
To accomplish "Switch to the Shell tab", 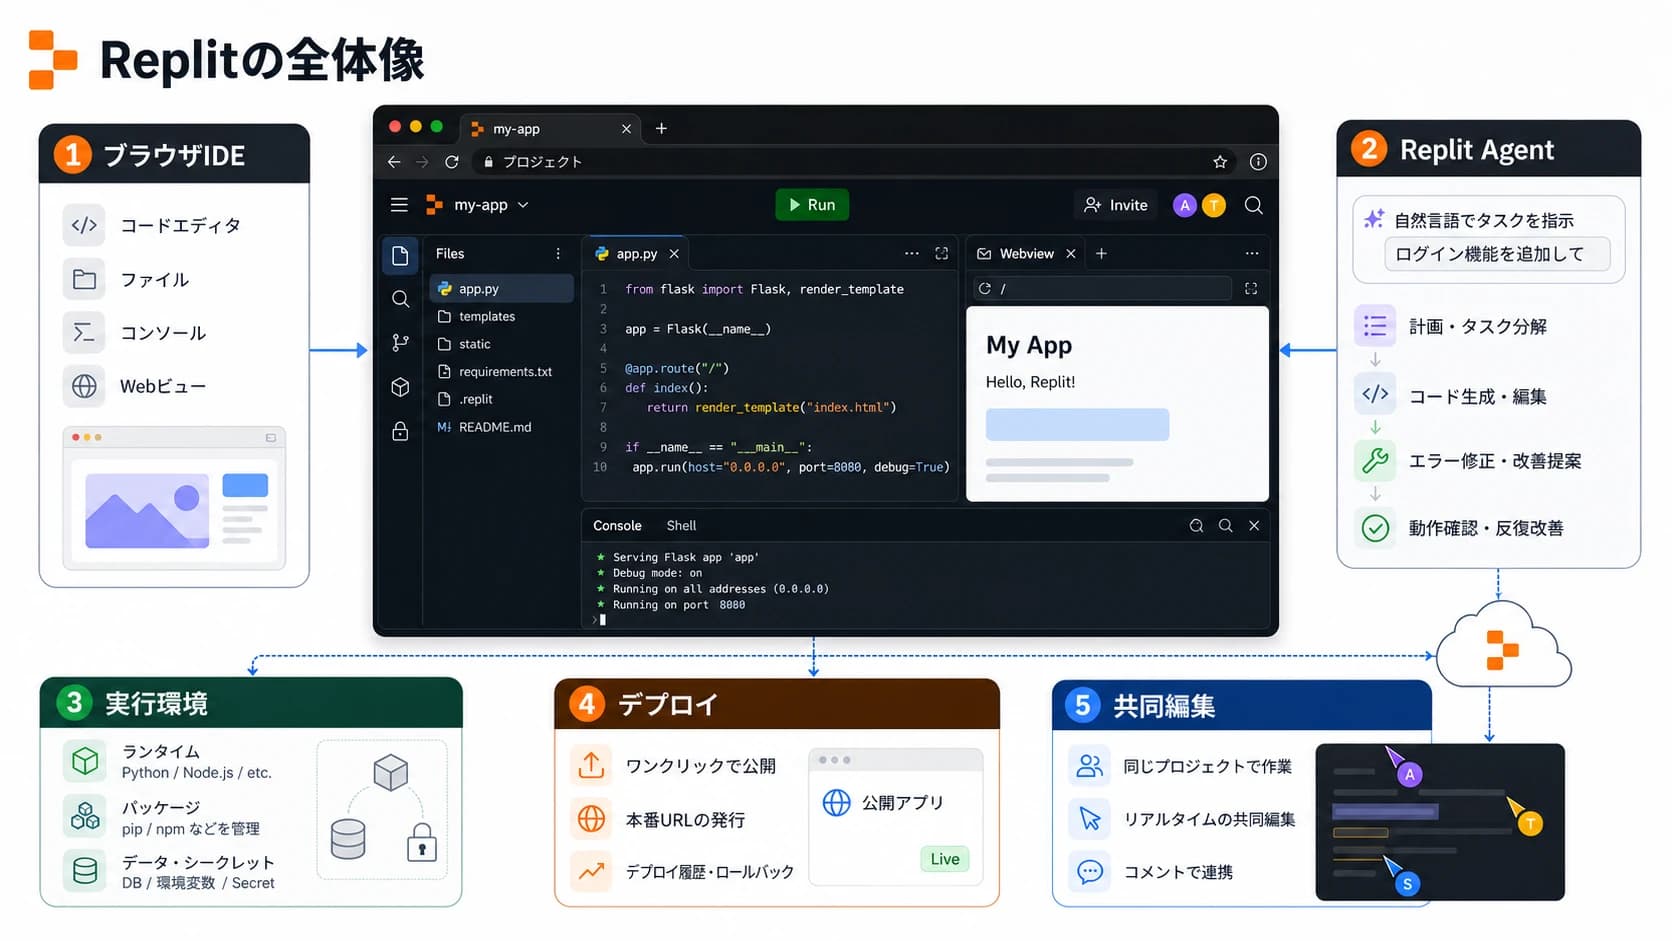I will tap(681, 526).
